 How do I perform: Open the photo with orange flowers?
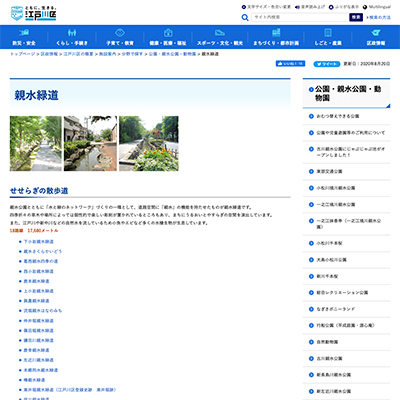tap(149, 143)
